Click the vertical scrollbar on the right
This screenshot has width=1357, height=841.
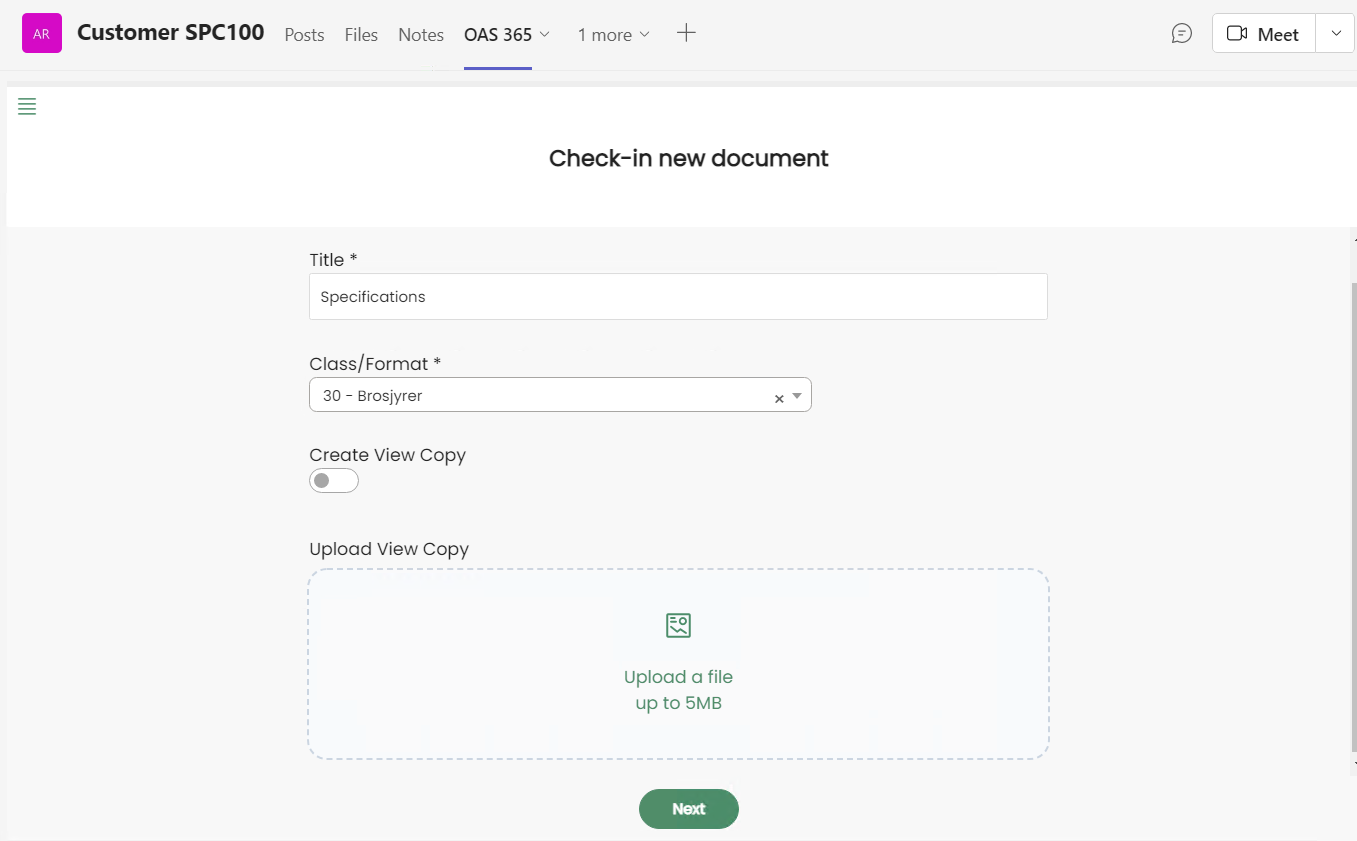pyautogui.click(x=1353, y=500)
